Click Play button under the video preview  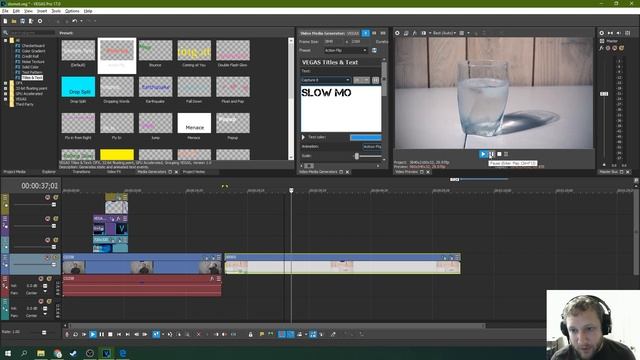coord(483,154)
